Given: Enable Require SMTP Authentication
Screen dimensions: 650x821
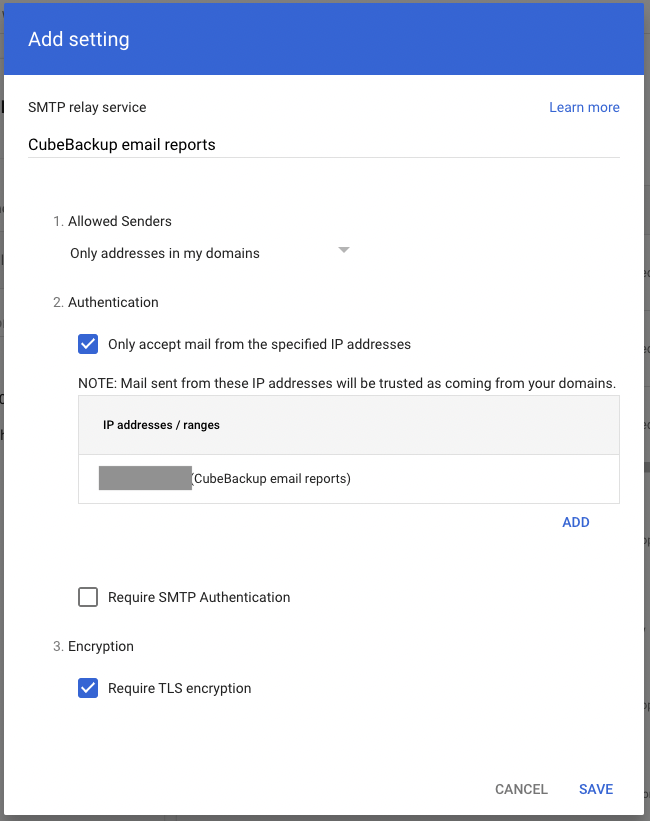Looking at the screenshot, I should tap(88, 597).
